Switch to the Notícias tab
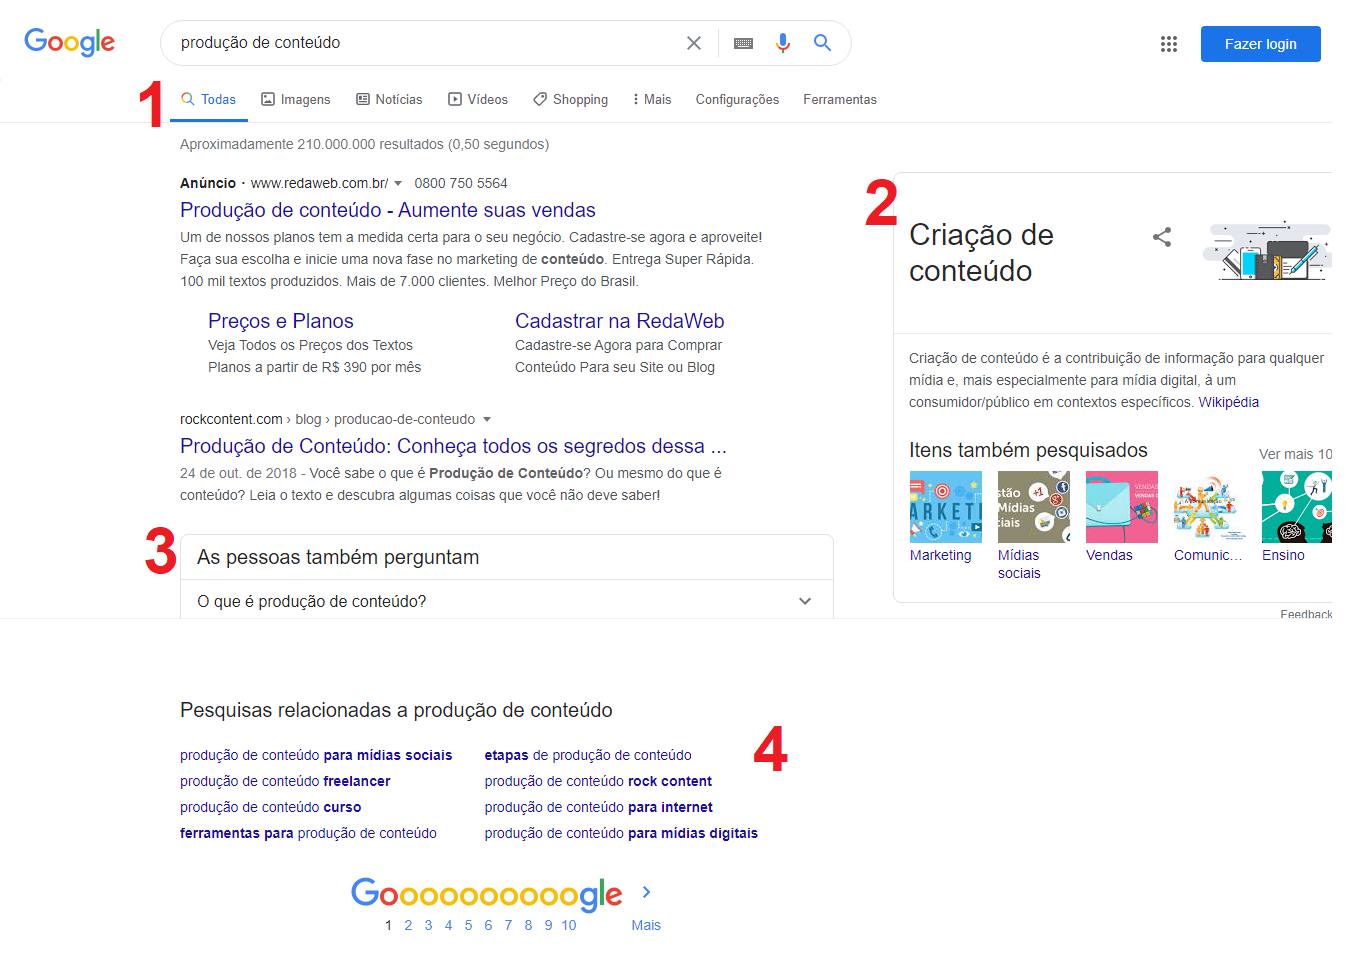Screen dimensions: 1346x966 point(389,99)
